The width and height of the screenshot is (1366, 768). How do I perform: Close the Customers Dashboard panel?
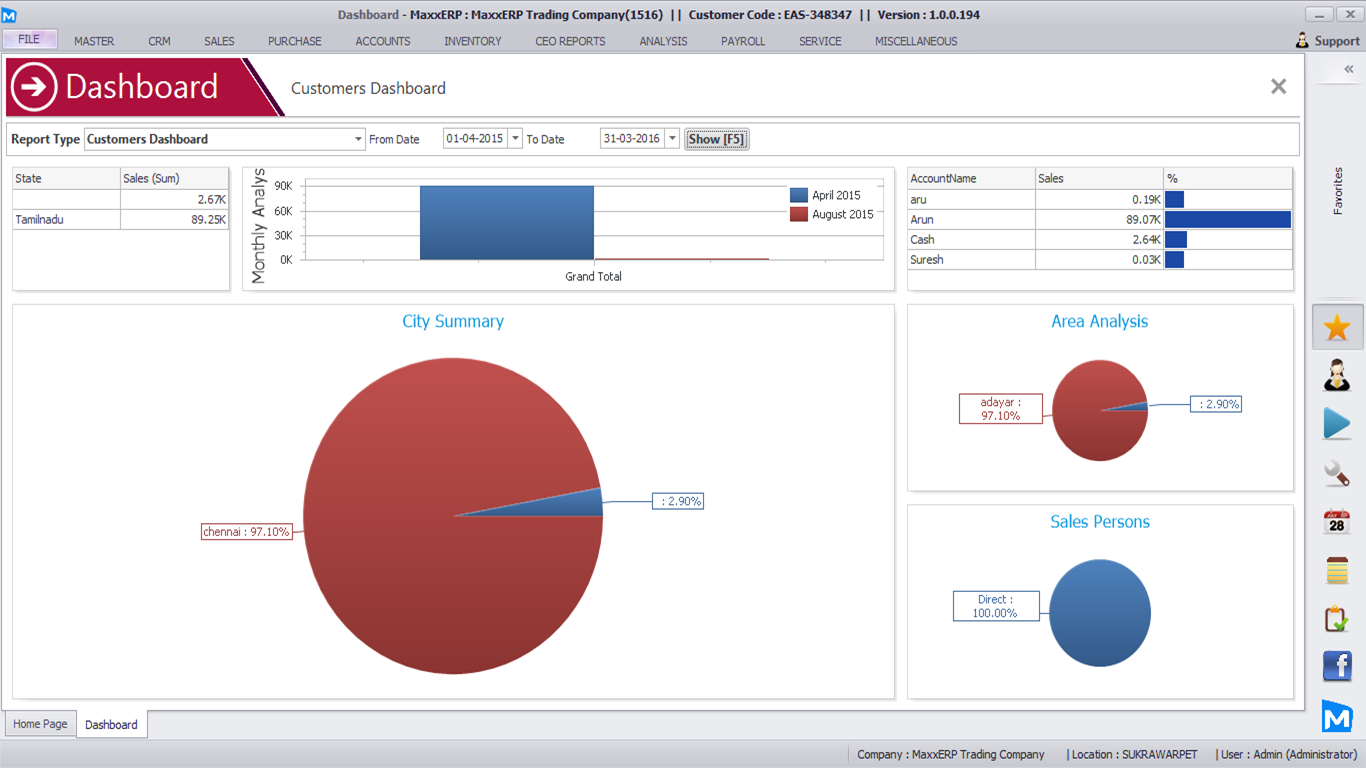[1278, 87]
